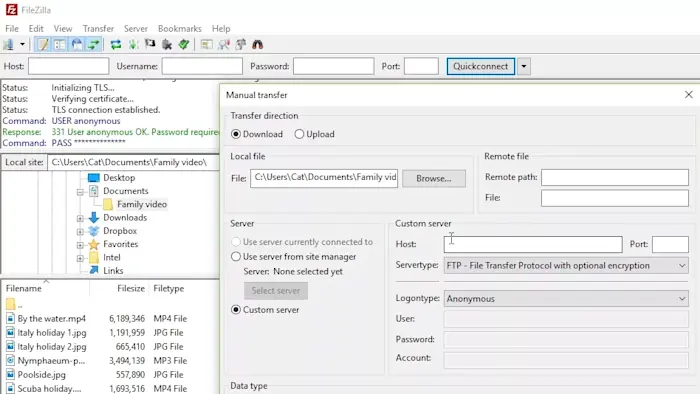The image size is (700, 394).
Task: Open directory listing filters dialog
Action: click(206, 45)
